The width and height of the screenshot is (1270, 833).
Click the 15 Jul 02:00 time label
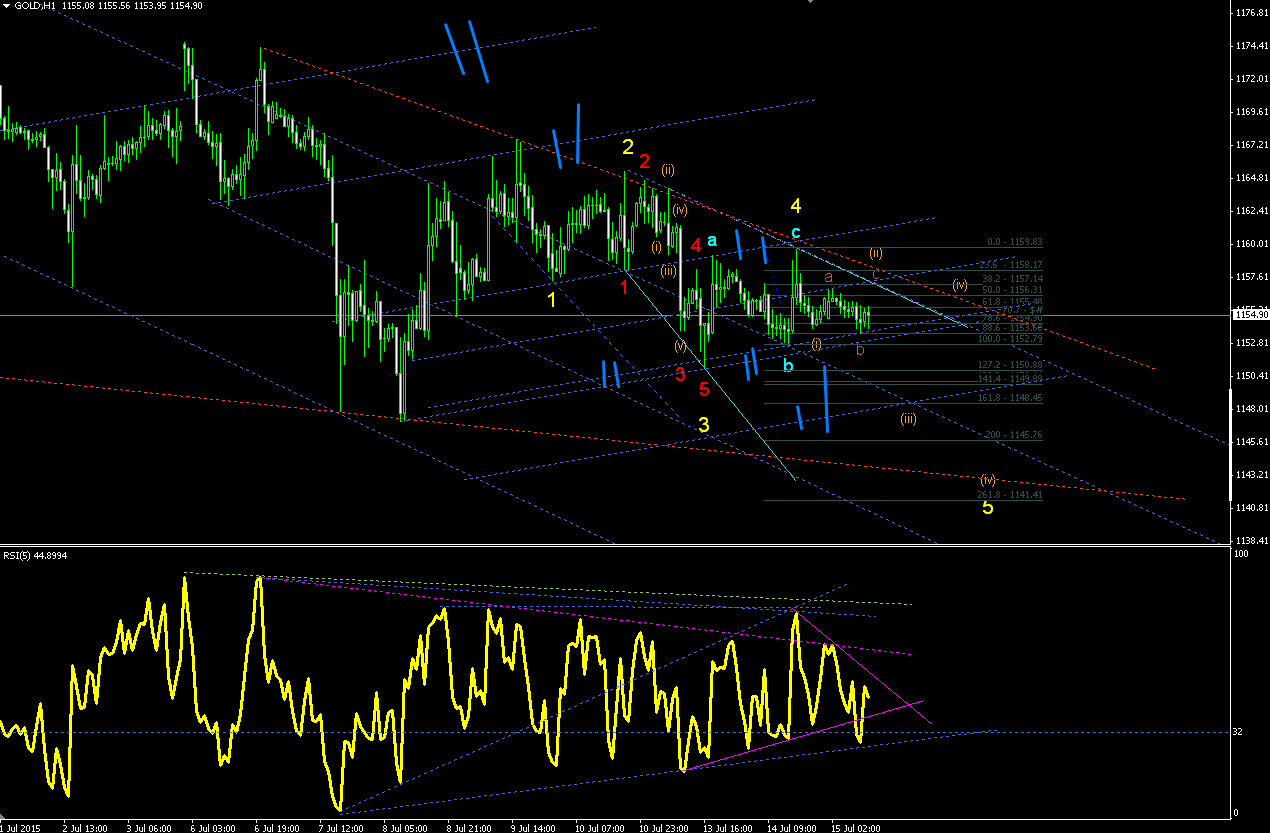(854, 827)
